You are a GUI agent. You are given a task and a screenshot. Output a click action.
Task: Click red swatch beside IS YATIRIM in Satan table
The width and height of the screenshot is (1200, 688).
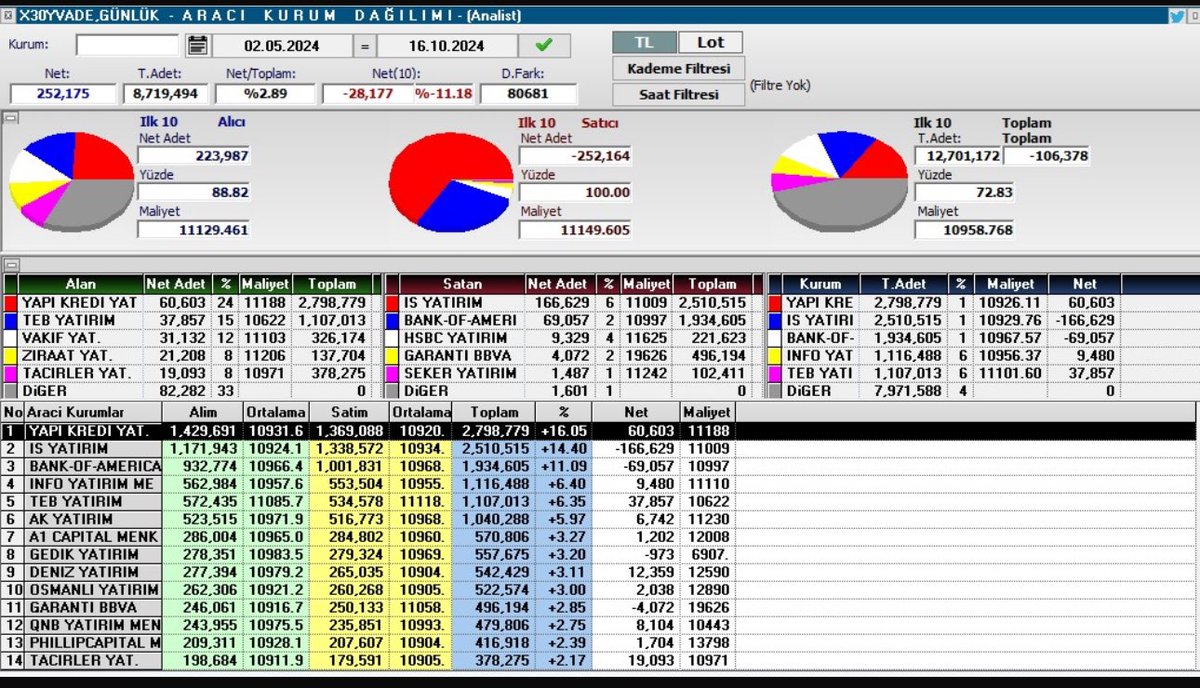point(392,302)
